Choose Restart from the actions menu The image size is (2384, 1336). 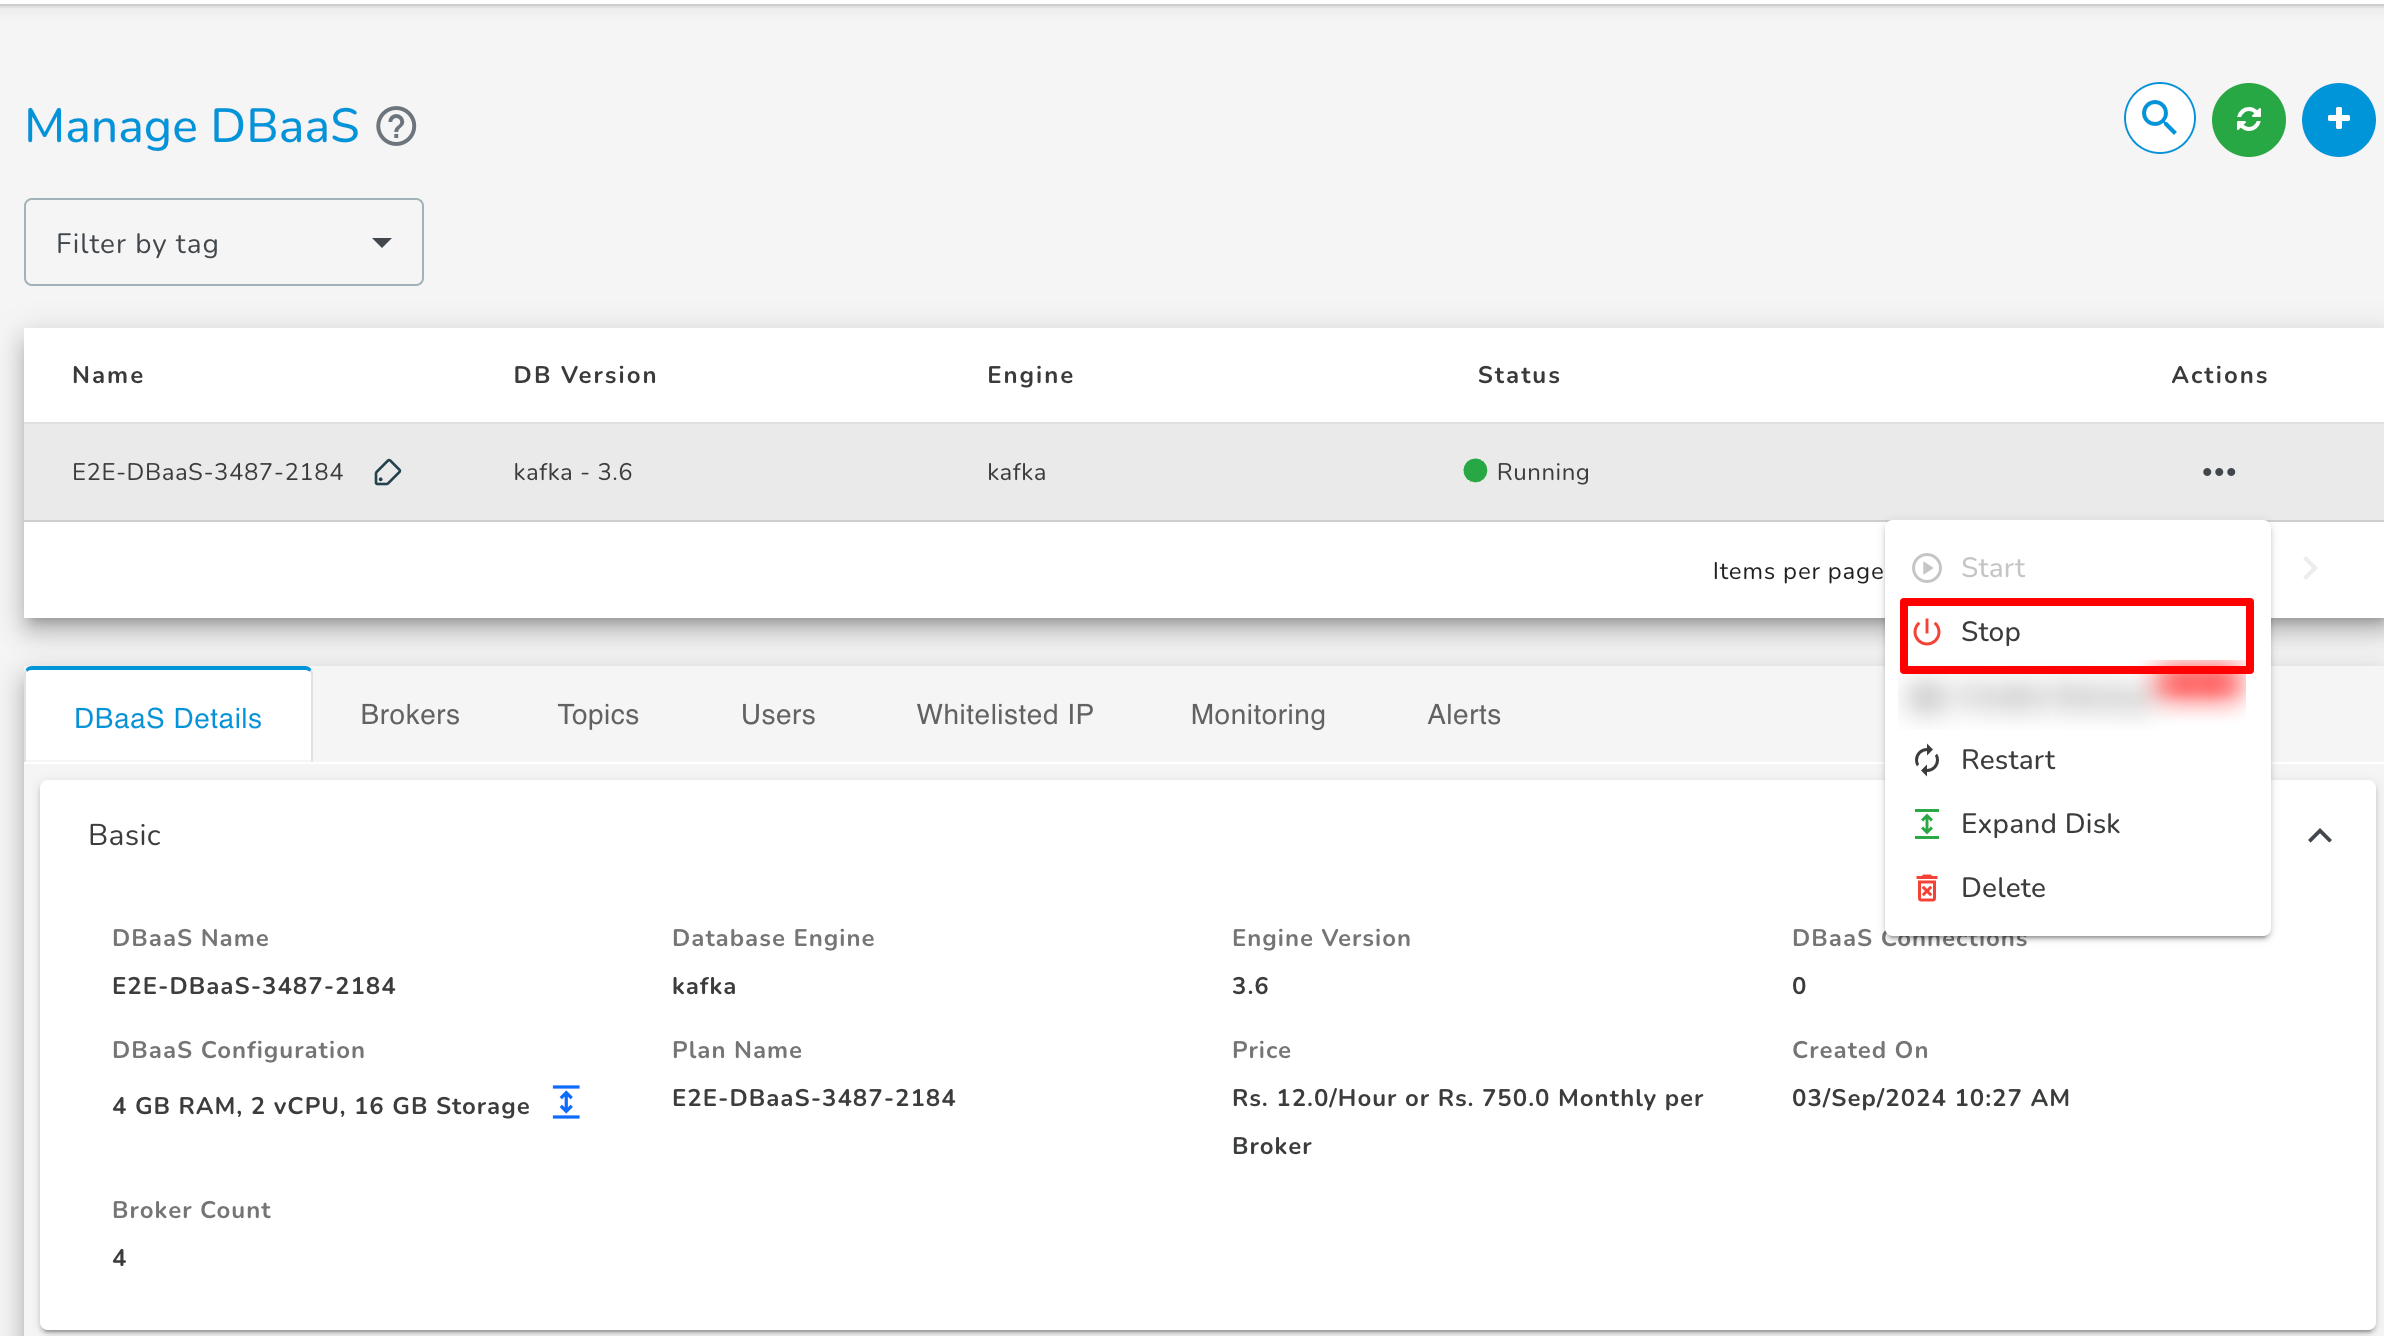pos(2076,760)
